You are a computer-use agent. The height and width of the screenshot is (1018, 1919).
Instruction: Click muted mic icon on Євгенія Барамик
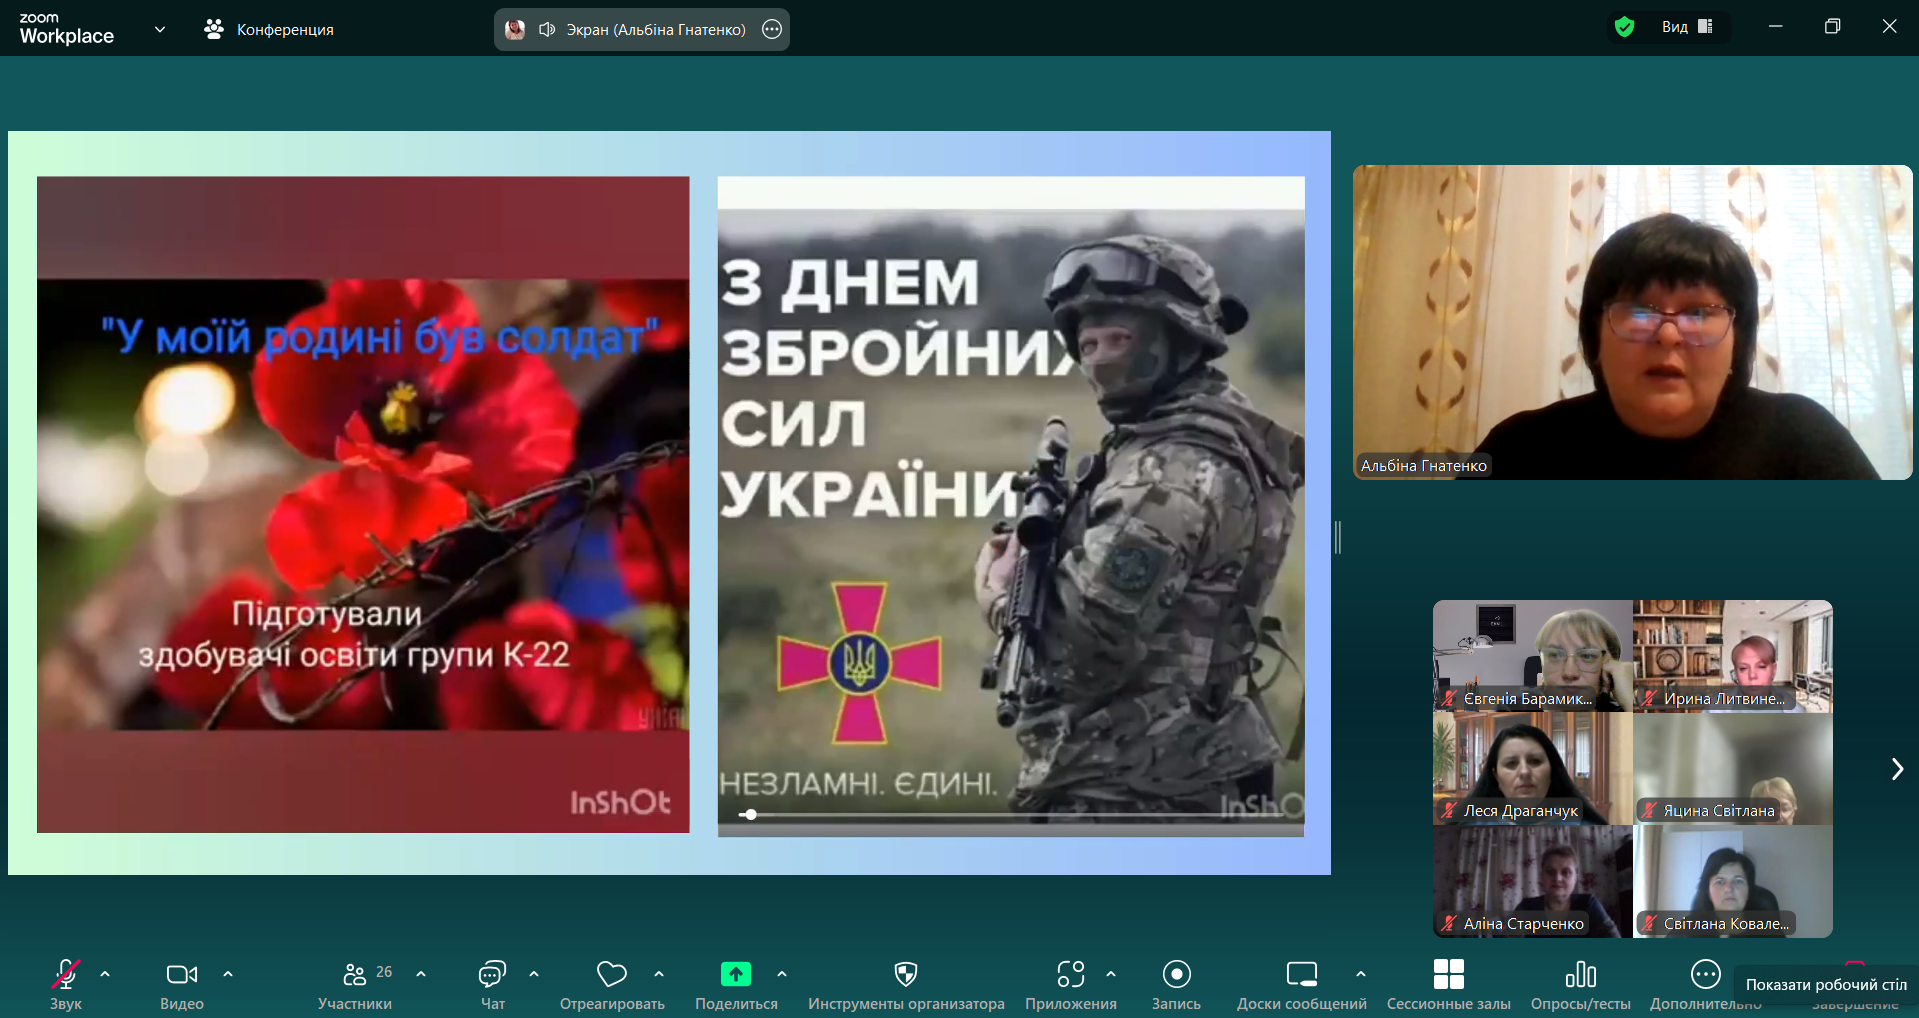coord(1449,698)
